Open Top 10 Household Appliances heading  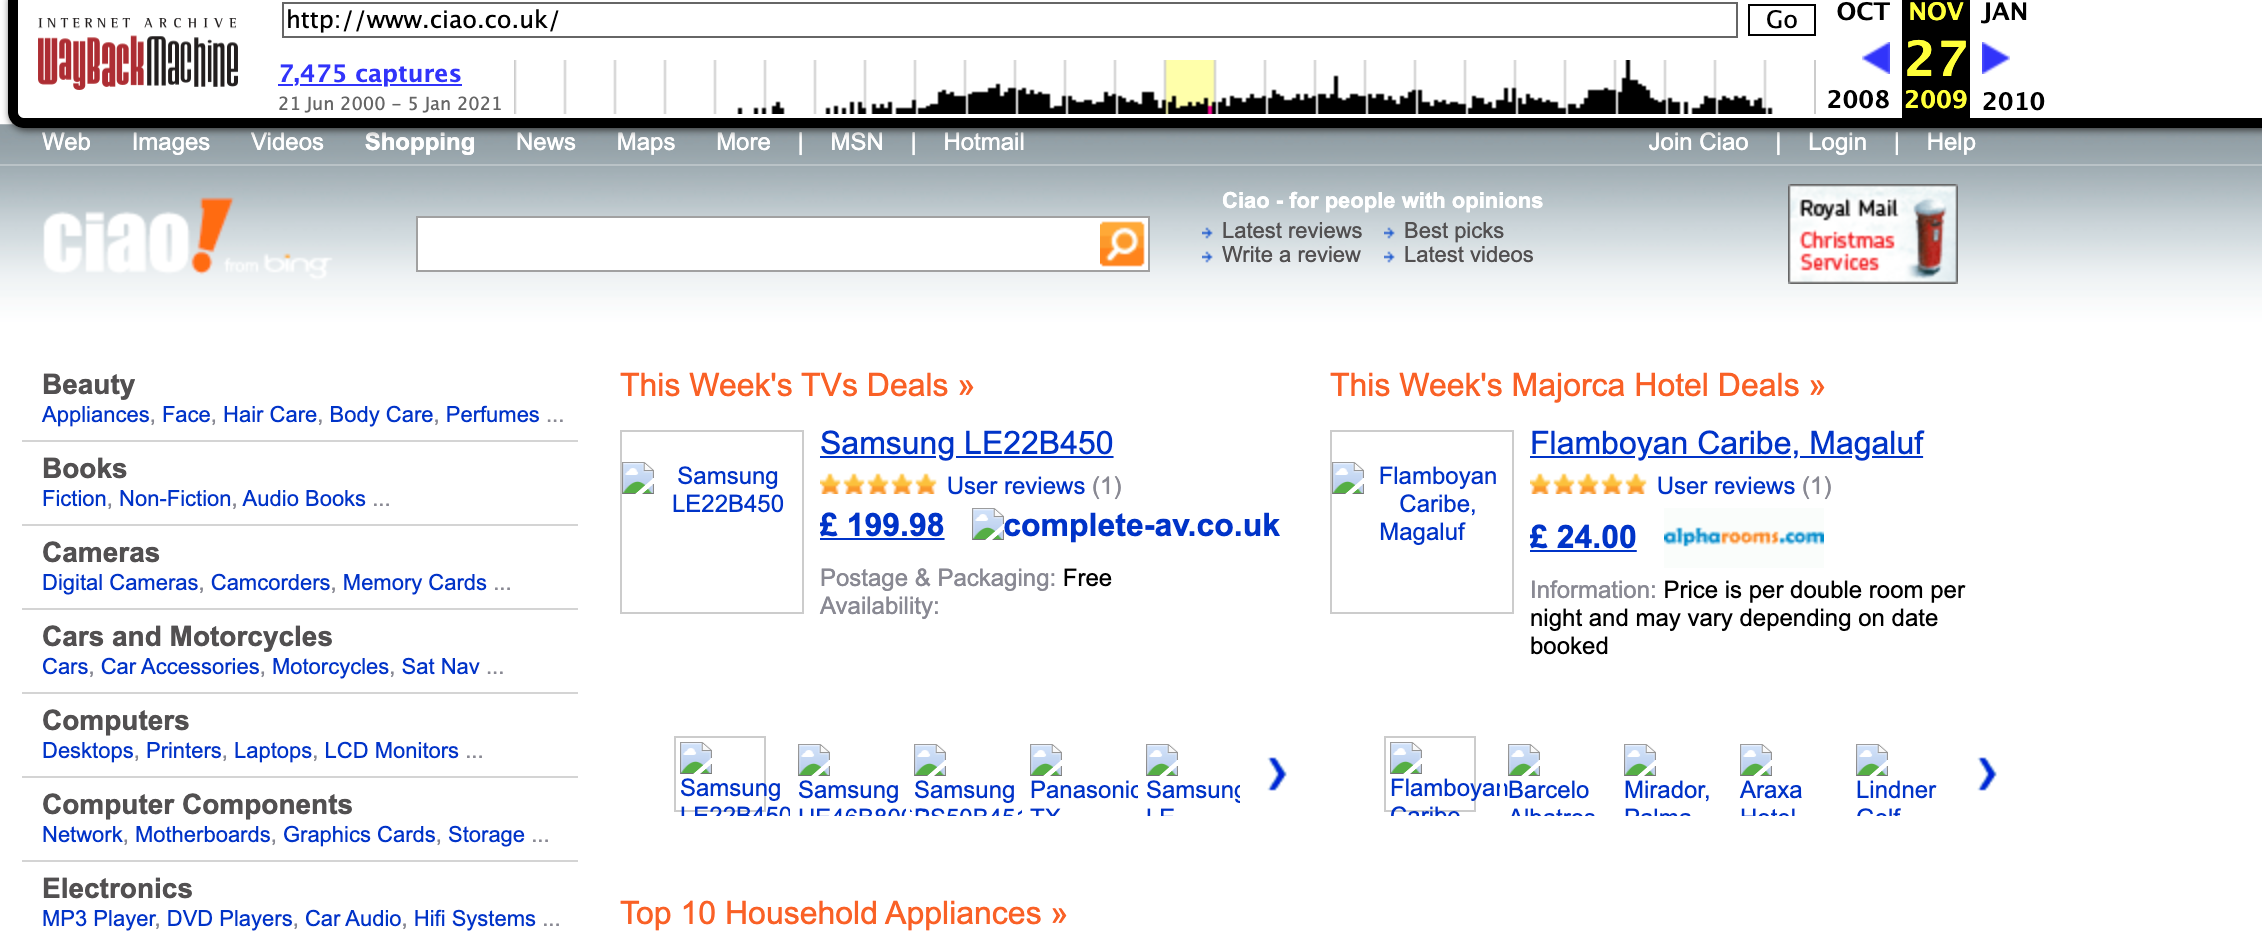pyautogui.click(x=843, y=913)
